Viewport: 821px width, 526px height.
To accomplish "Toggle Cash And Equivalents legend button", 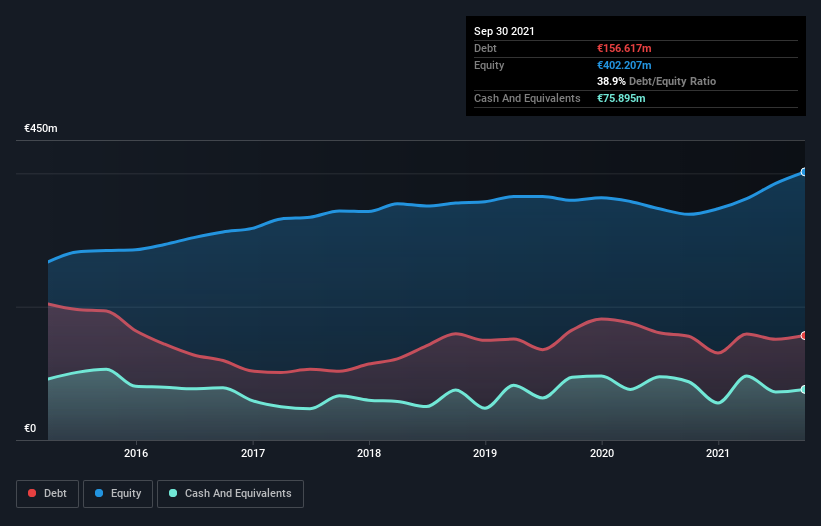I will (230, 494).
